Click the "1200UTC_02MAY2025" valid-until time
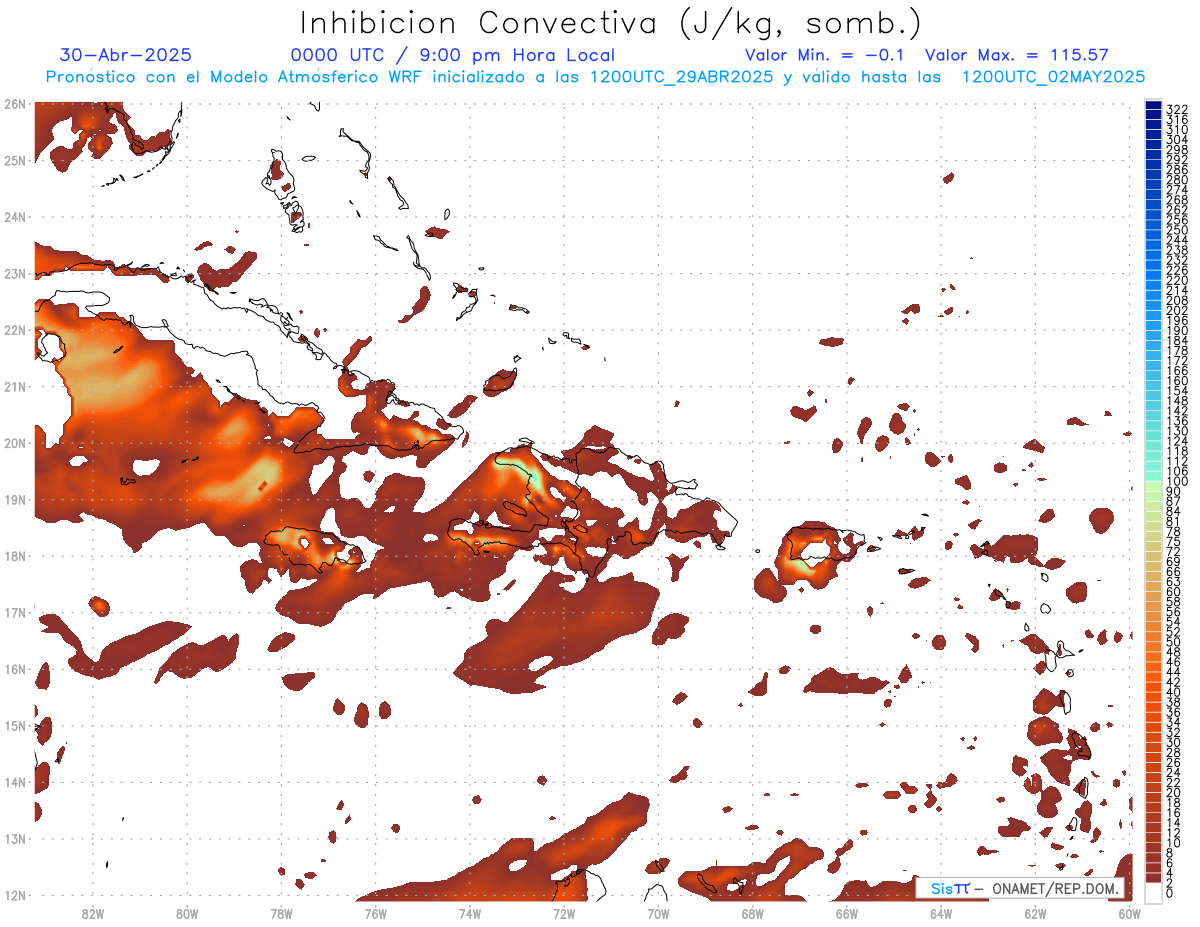The height and width of the screenshot is (927, 1200). tap(1053, 77)
